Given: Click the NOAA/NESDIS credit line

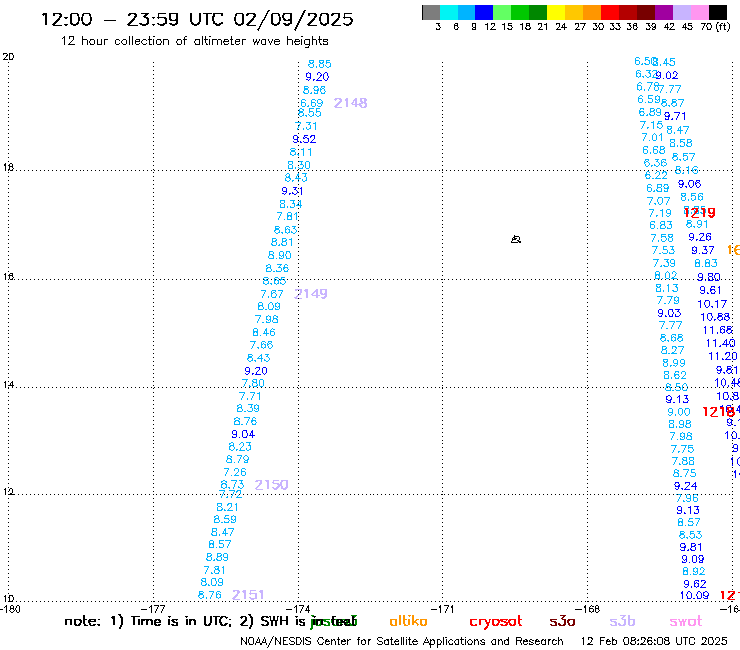Looking at the screenshot, I should [x=402, y=641].
